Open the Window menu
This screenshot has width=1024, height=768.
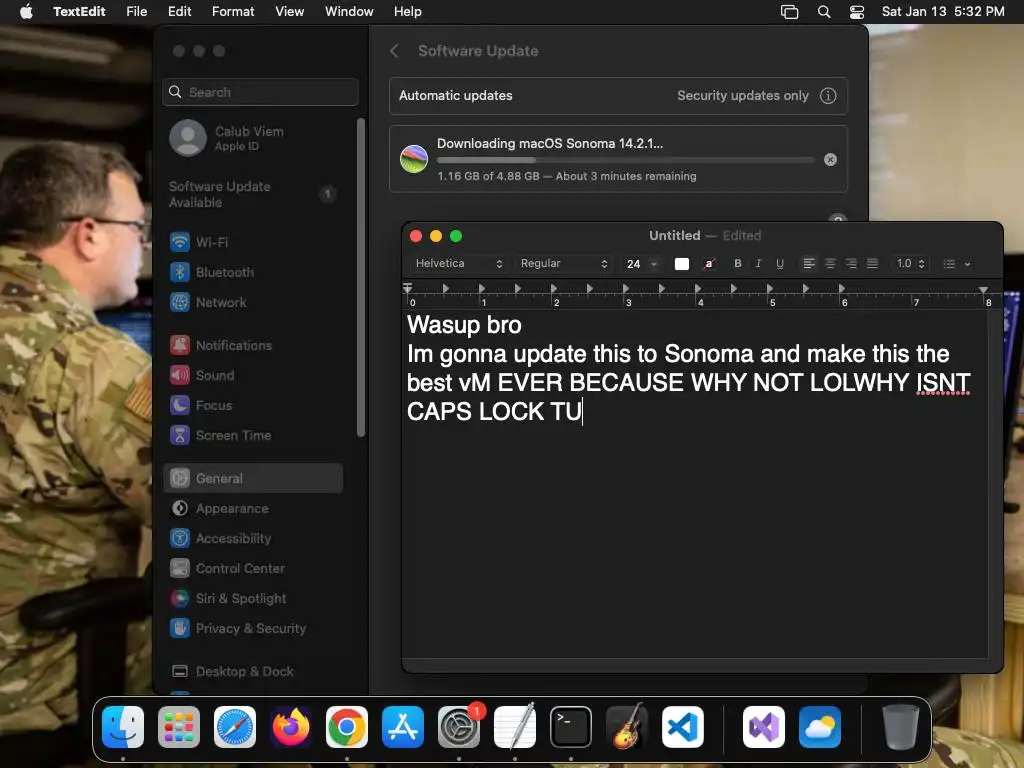(349, 11)
